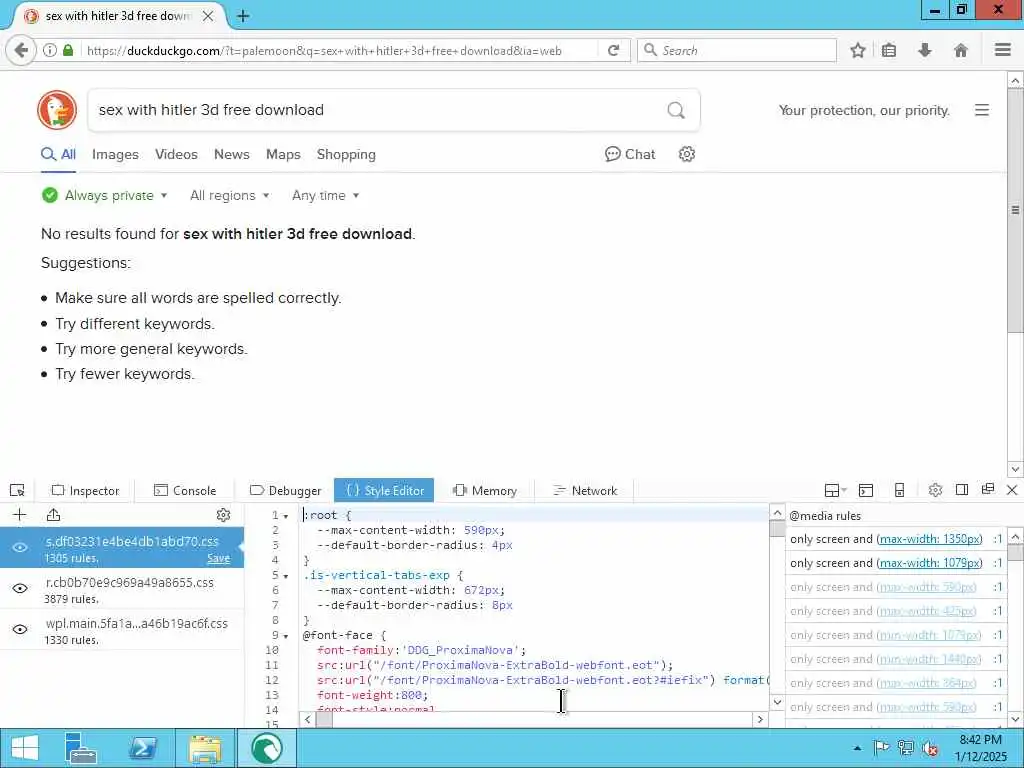
Task: Switch to Shopping results tab
Action: (346, 154)
